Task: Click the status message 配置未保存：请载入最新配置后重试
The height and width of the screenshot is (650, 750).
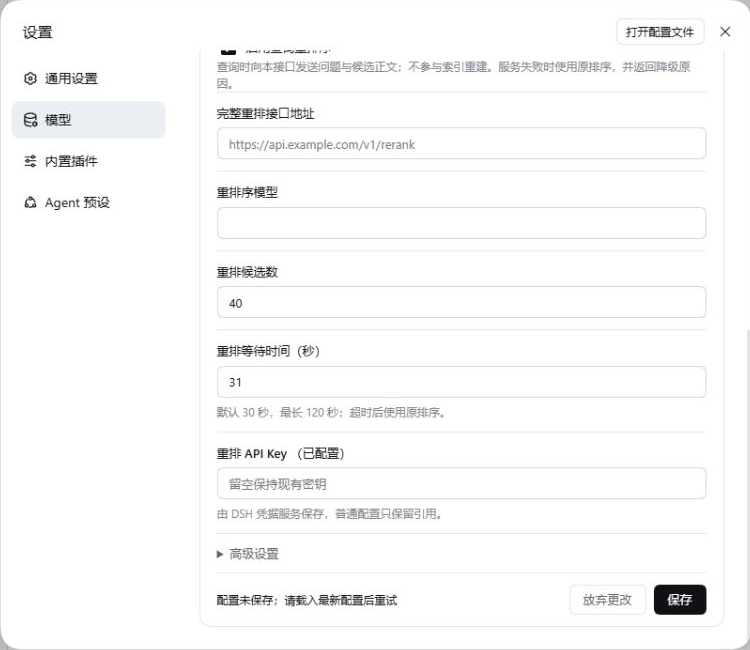Action: (x=307, y=600)
